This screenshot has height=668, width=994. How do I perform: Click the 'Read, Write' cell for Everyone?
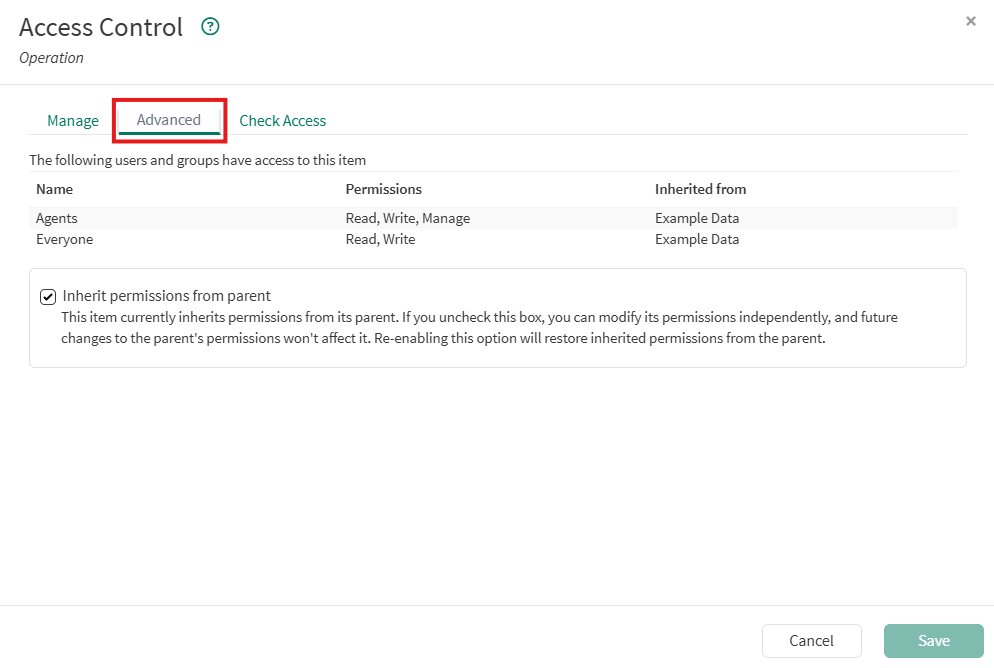[380, 239]
